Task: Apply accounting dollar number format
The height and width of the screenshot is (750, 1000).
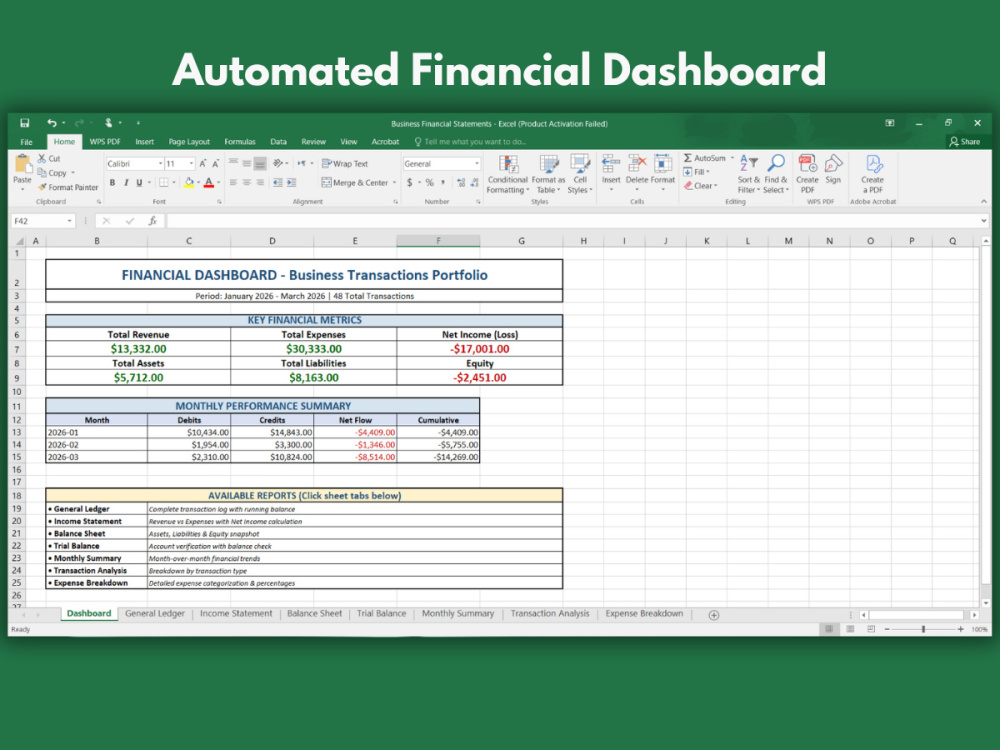Action: [409, 183]
